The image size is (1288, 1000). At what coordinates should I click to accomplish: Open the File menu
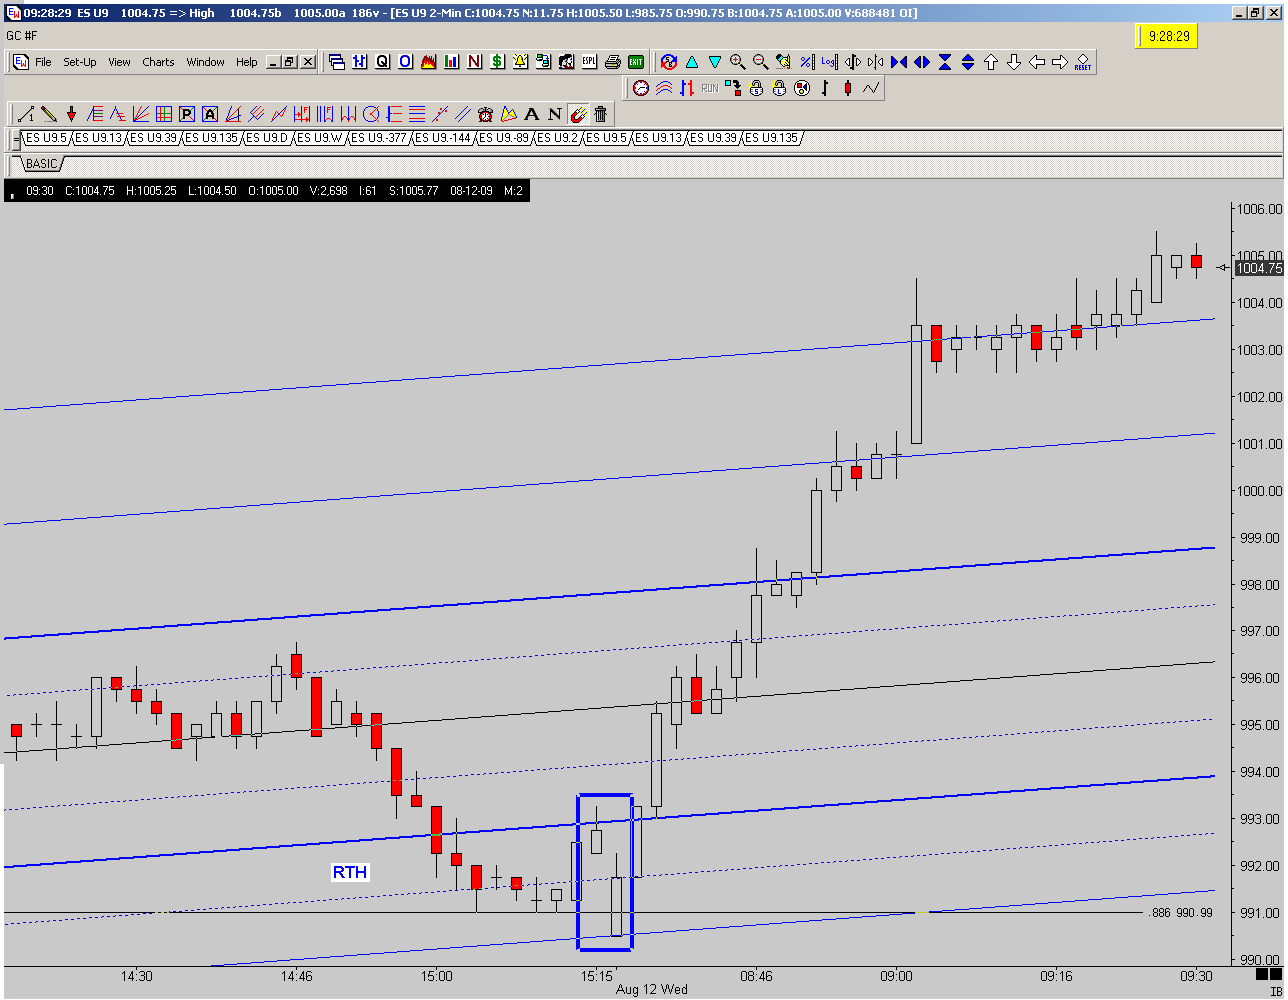(43, 62)
